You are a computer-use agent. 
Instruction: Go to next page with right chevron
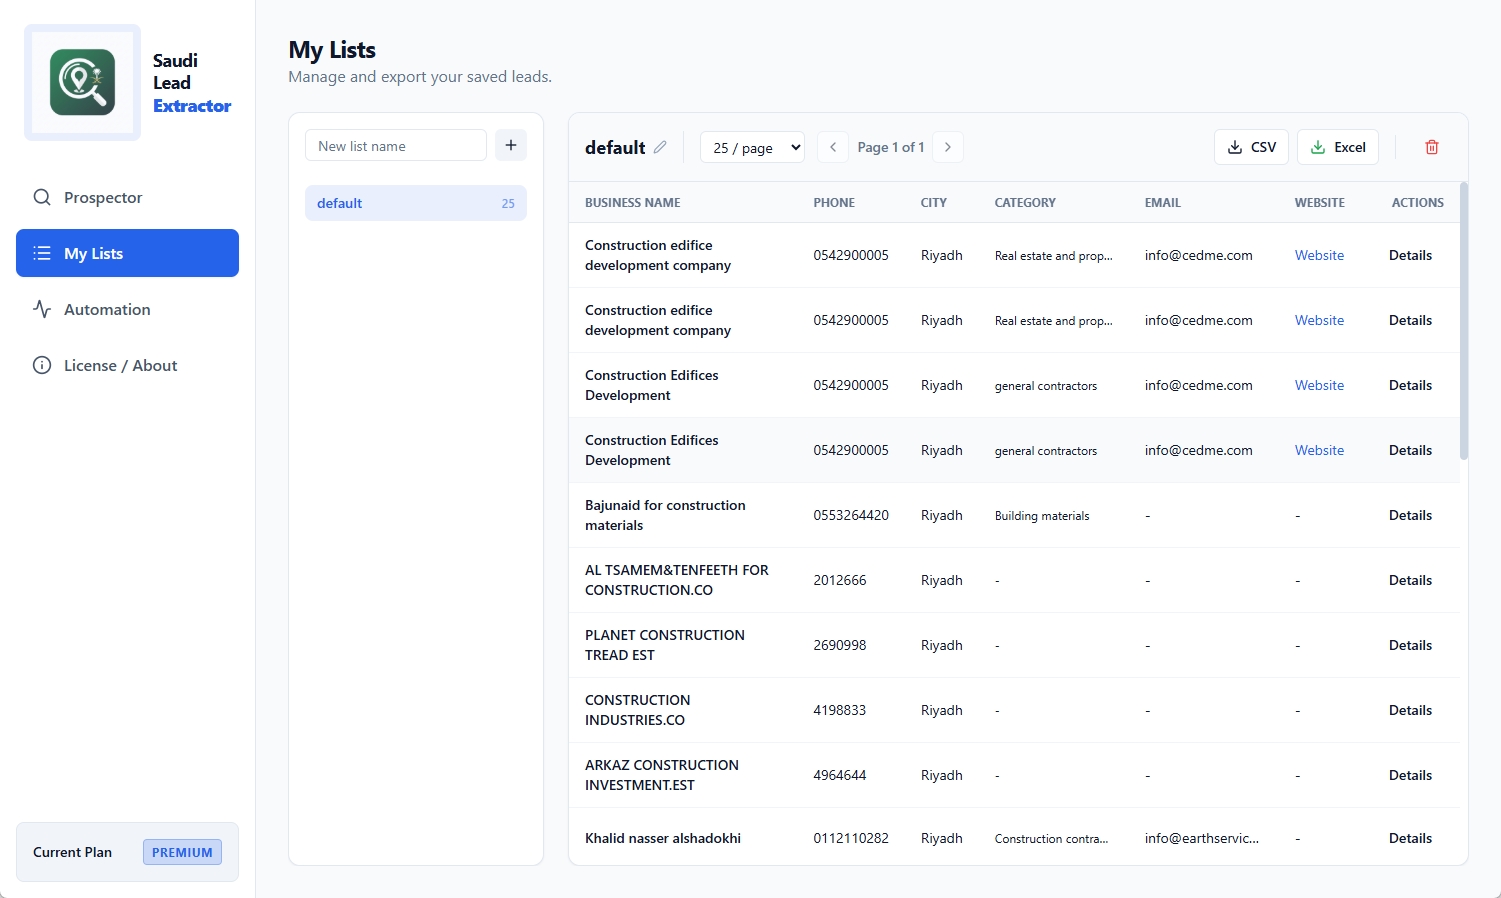[x=947, y=147]
